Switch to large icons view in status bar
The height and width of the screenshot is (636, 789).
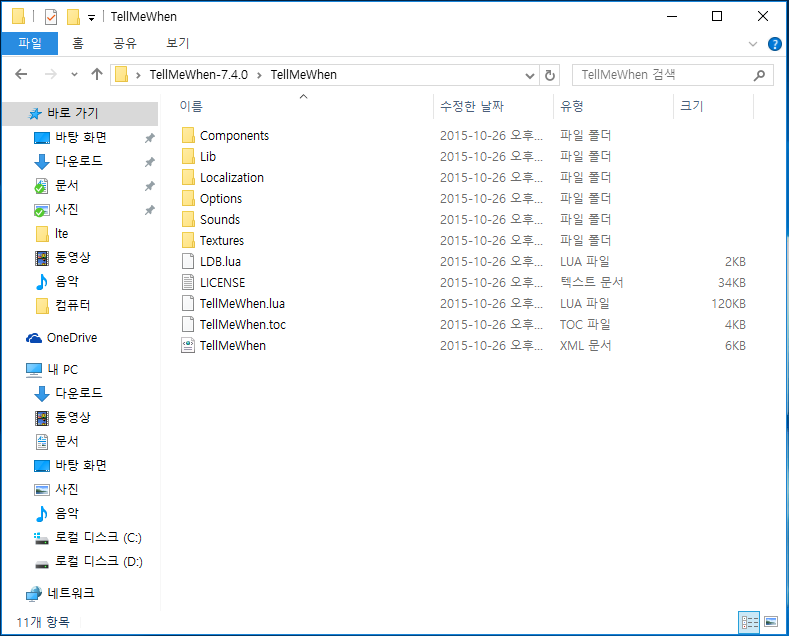pyautogui.click(x=771, y=622)
